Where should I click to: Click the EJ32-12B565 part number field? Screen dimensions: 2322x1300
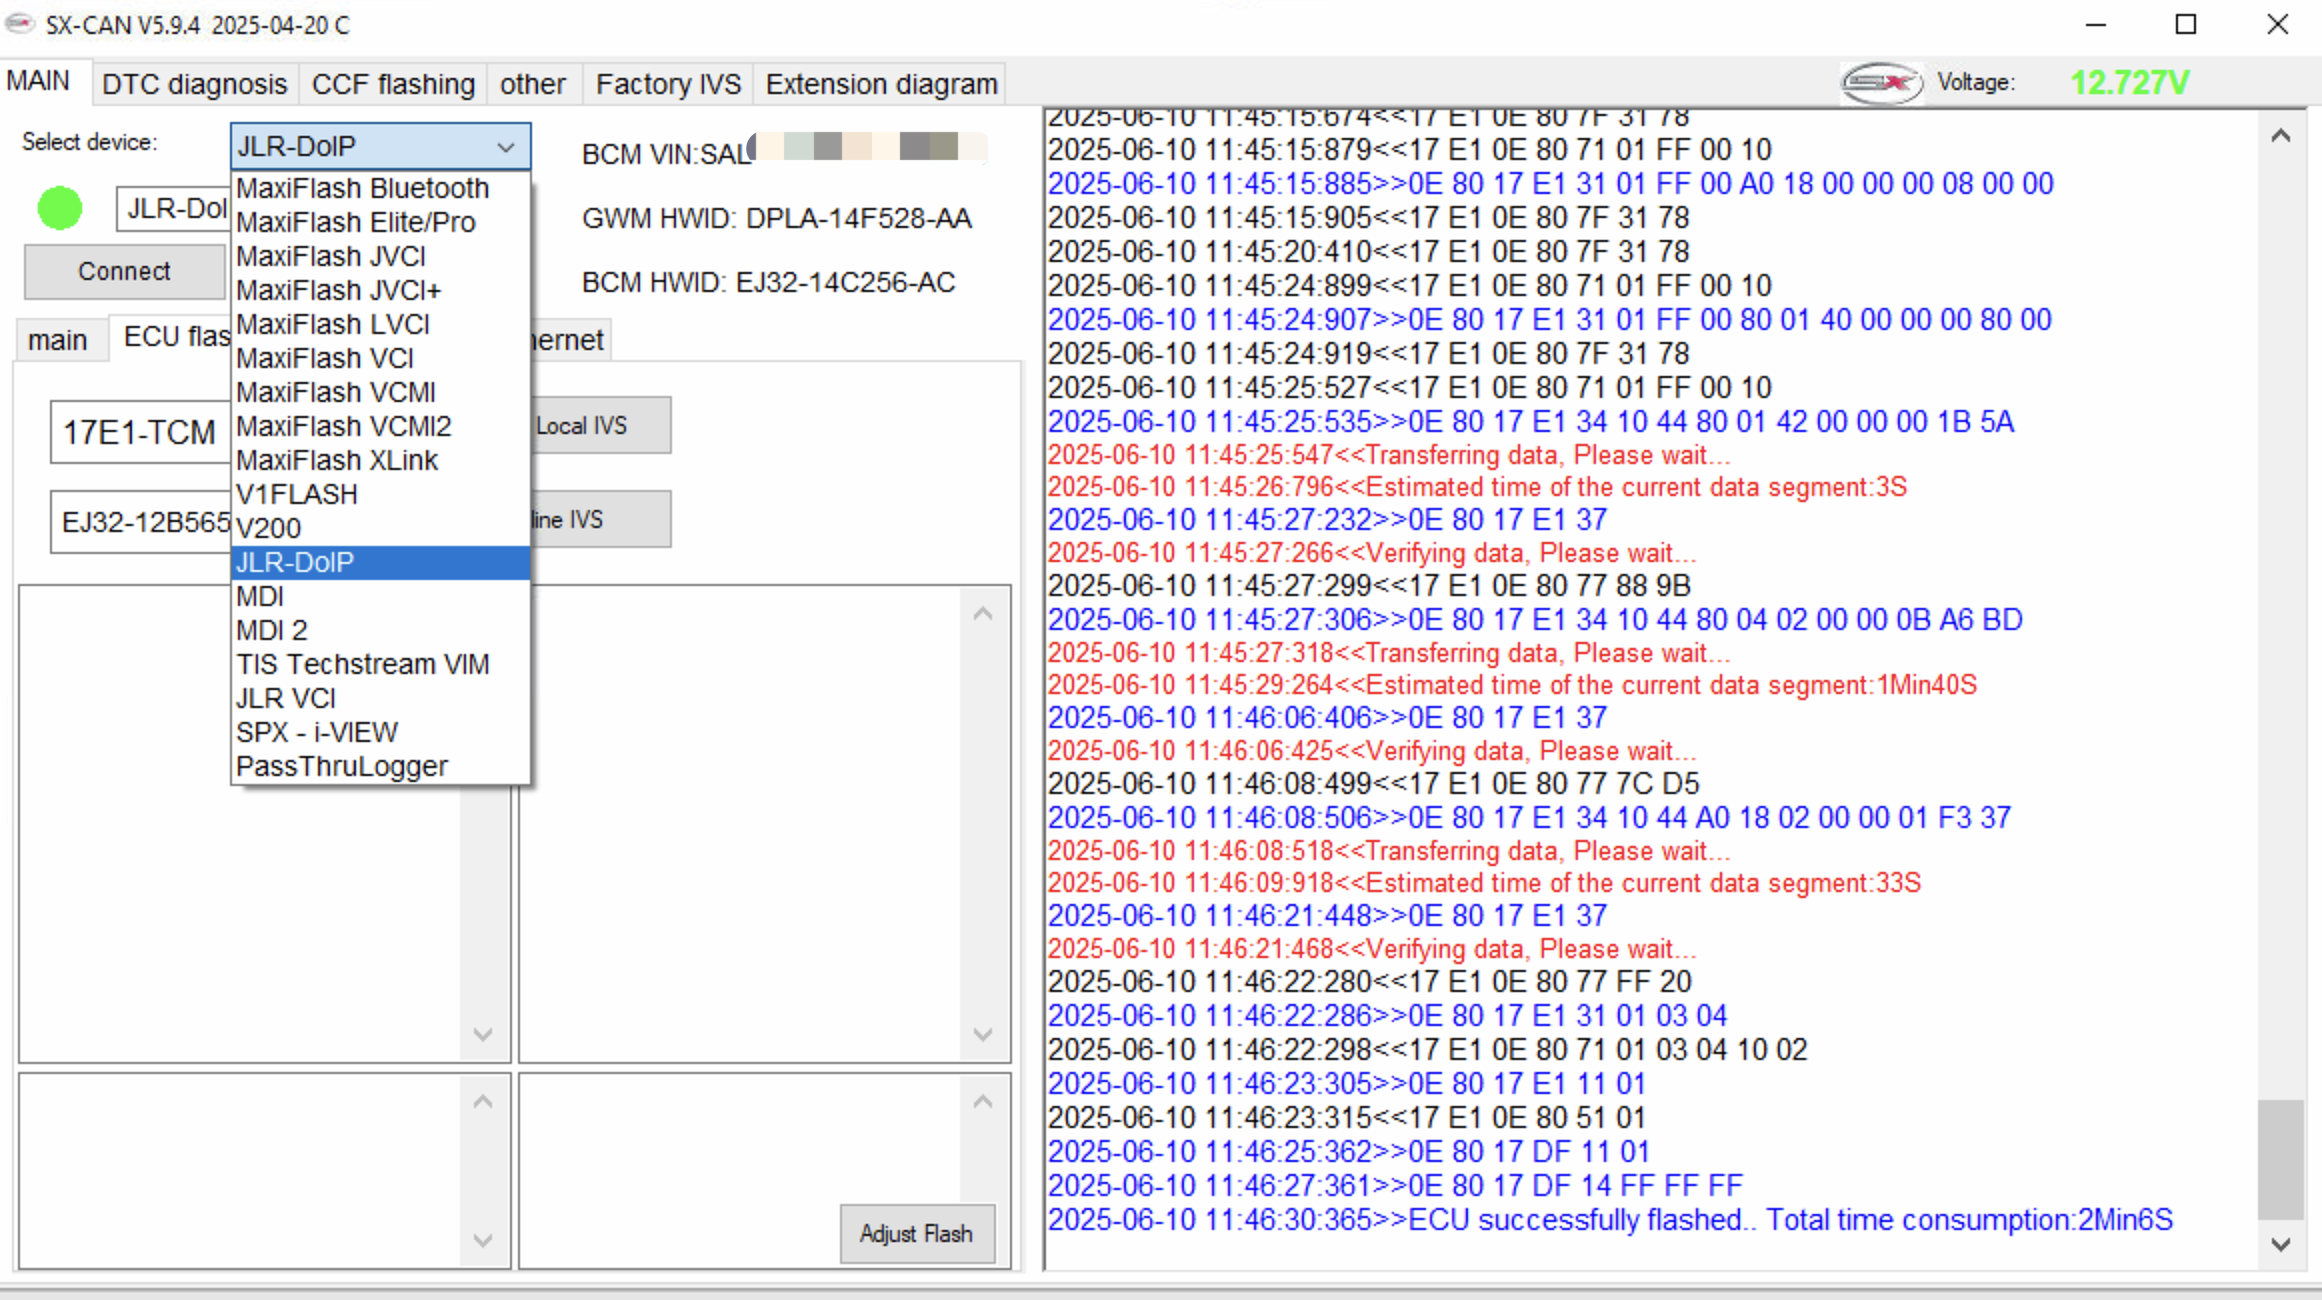coord(141,522)
